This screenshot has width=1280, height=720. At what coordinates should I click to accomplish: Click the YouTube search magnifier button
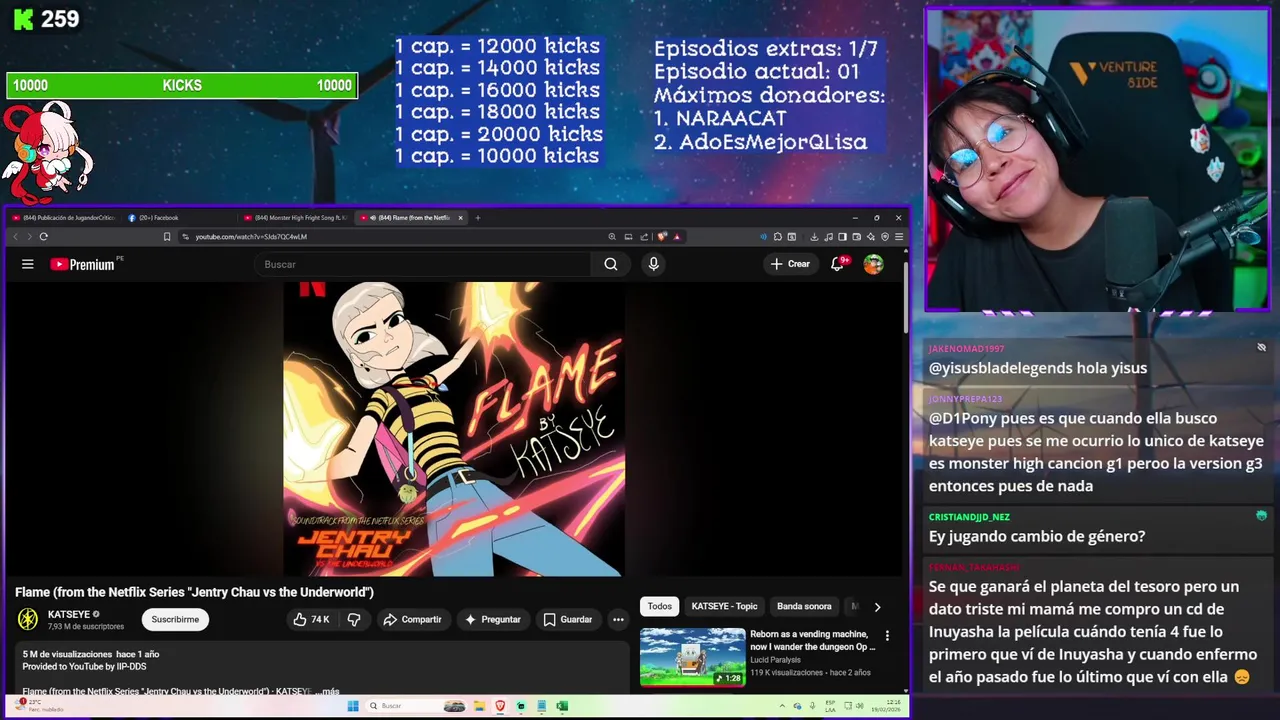click(610, 264)
